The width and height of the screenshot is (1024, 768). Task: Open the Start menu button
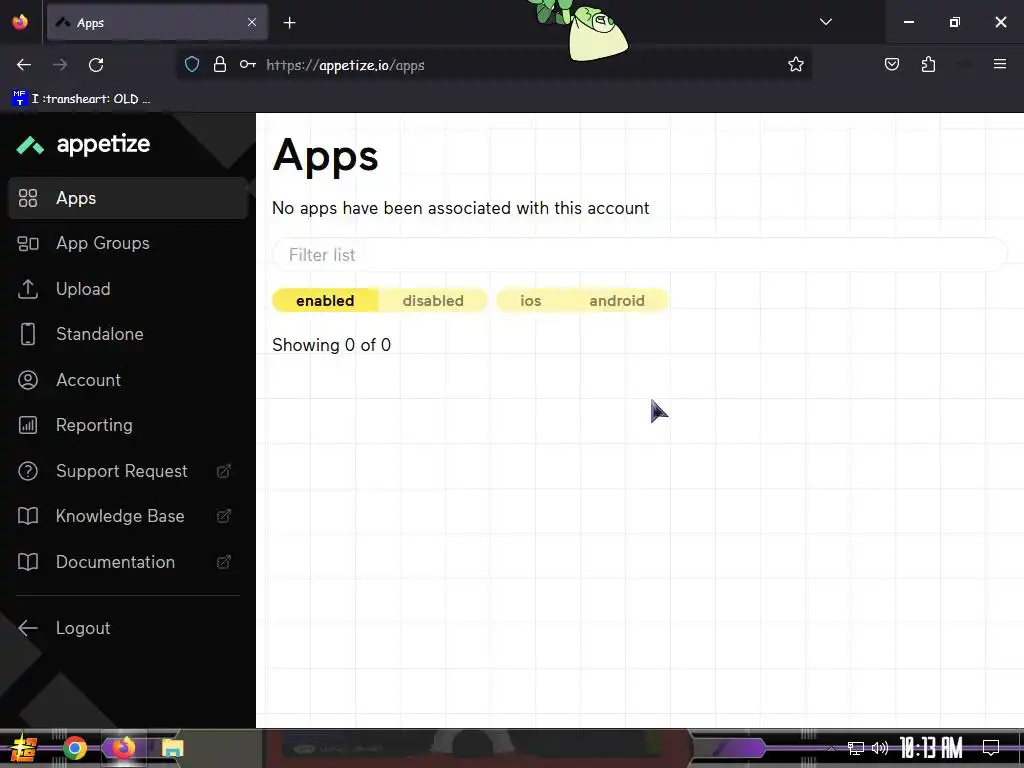pyautogui.click(x=23, y=748)
